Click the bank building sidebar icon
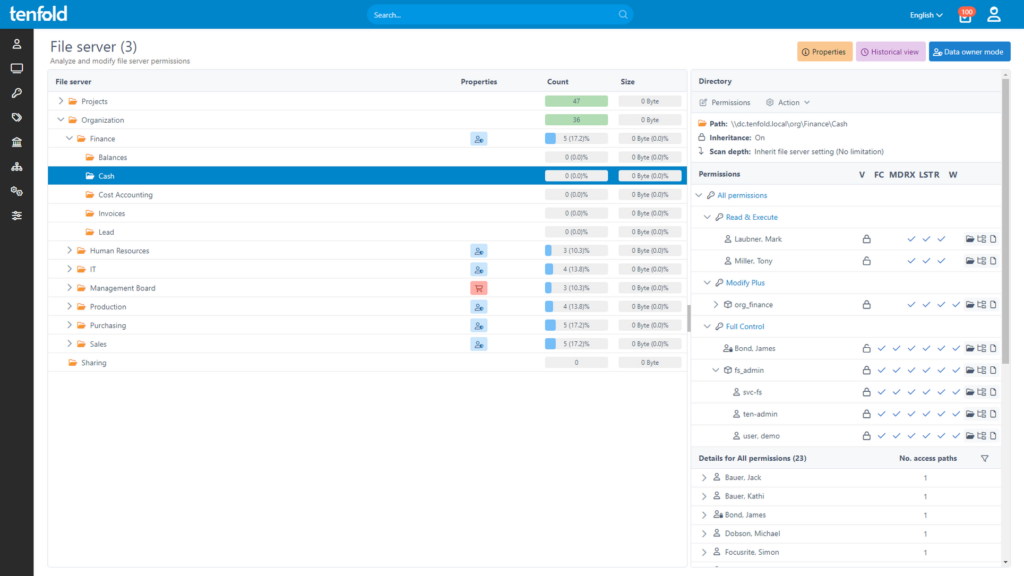The width and height of the screenshot is (1024, 576). click(x=17, y=142)
